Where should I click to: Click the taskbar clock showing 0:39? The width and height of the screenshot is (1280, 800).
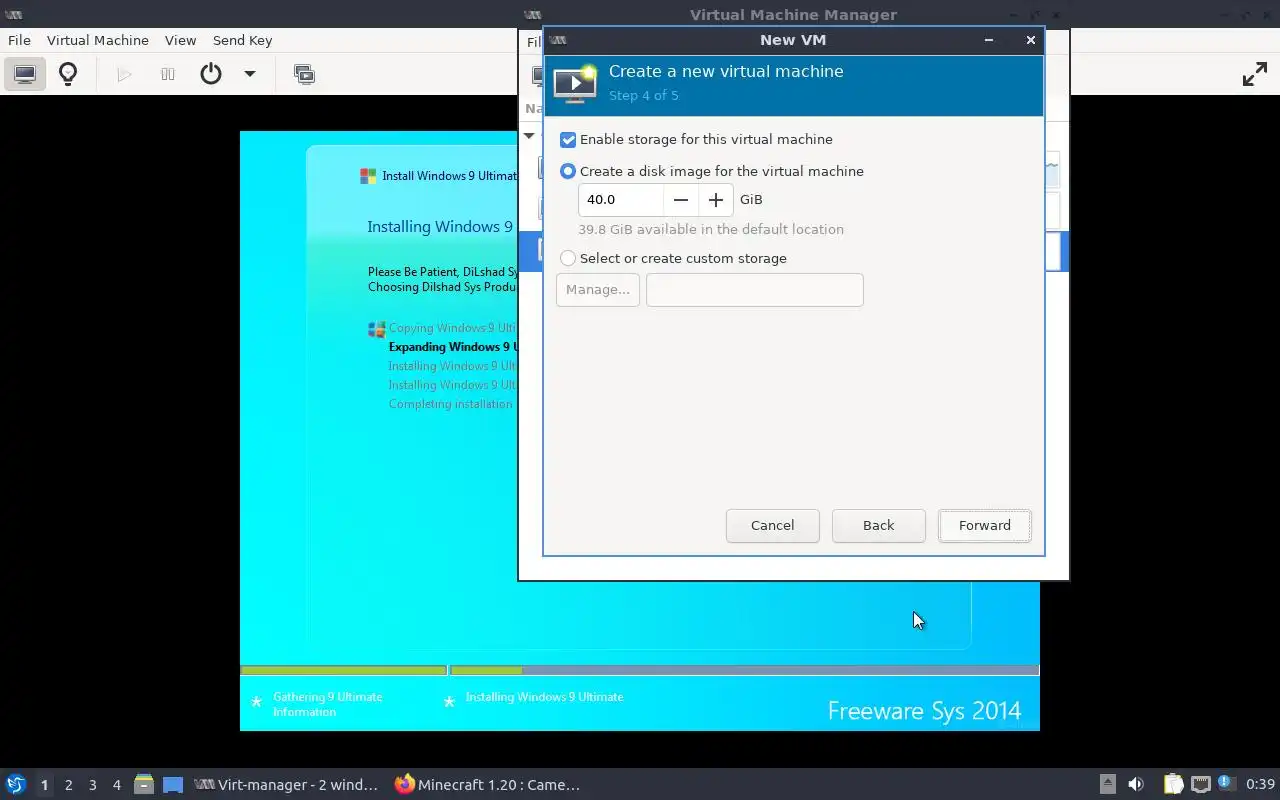coord(1260,785)
